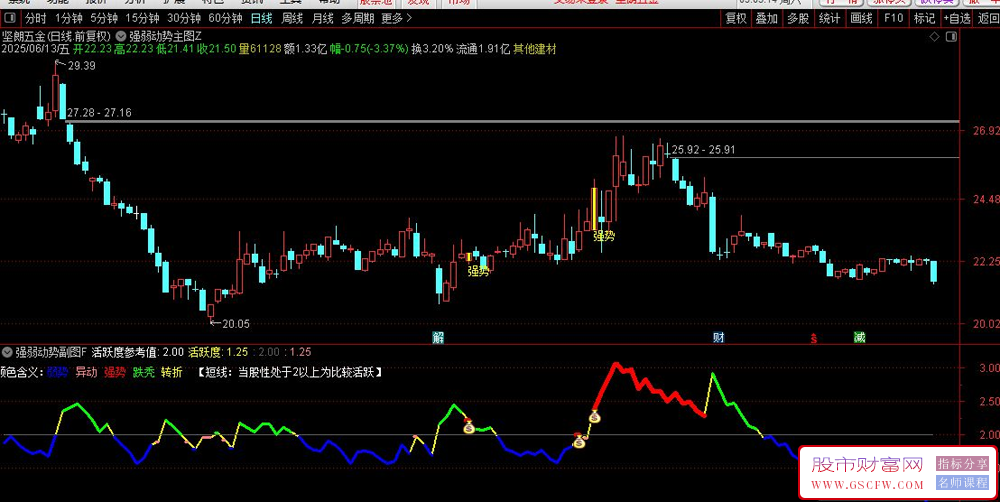Click the diamond icon at chart top-right
The width and height of the screenshot is (1000, 502).
[934, 36]
